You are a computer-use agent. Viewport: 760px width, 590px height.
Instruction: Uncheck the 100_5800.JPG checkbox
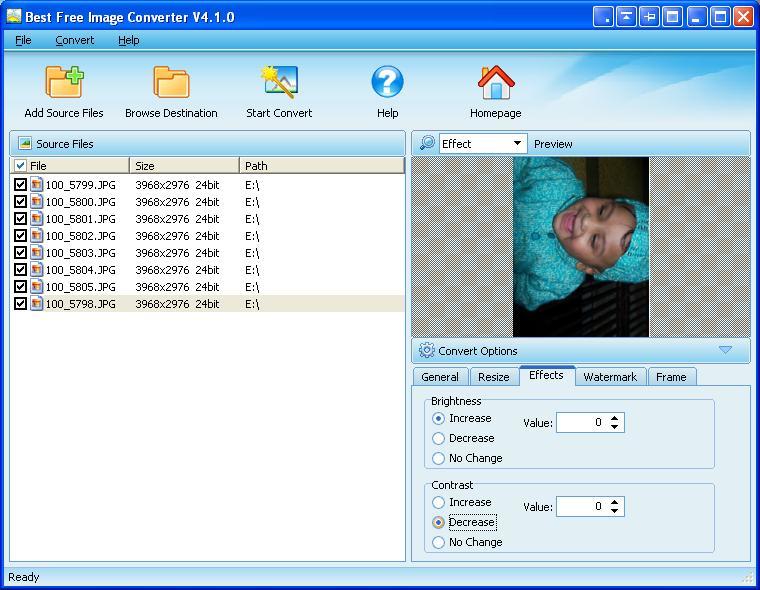click(20, 201)
